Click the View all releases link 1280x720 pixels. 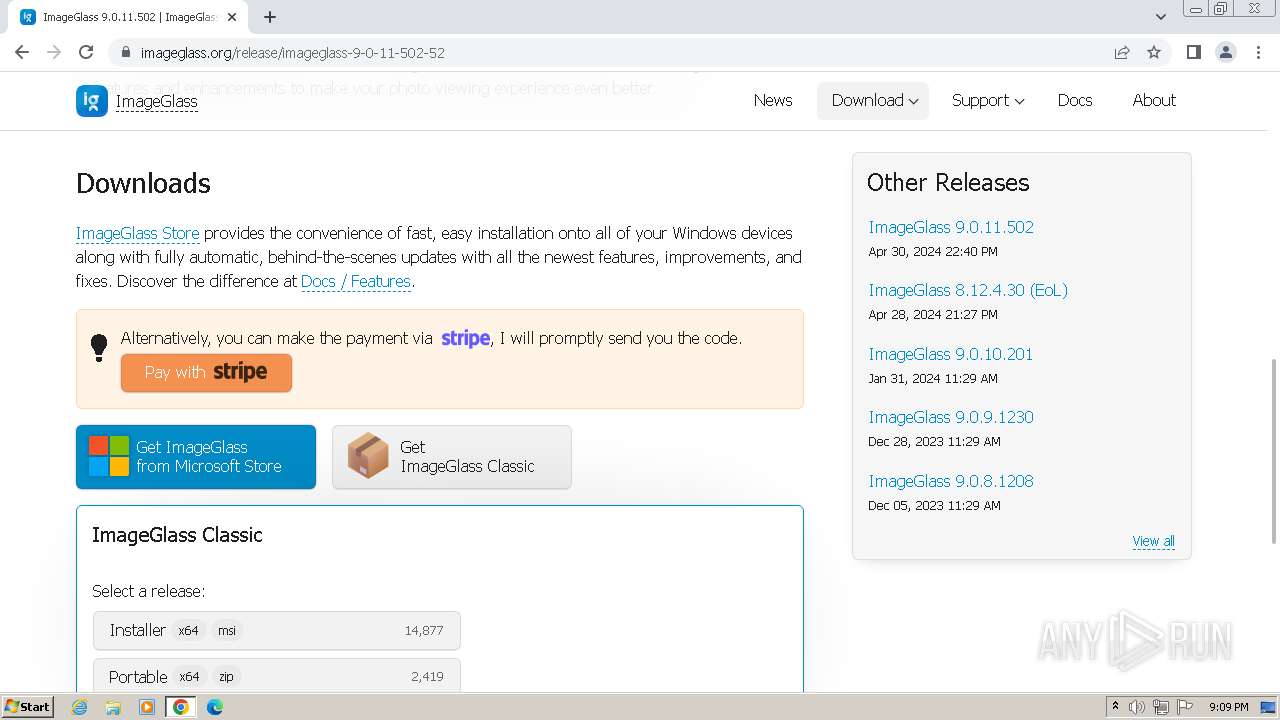[1153, 541]
